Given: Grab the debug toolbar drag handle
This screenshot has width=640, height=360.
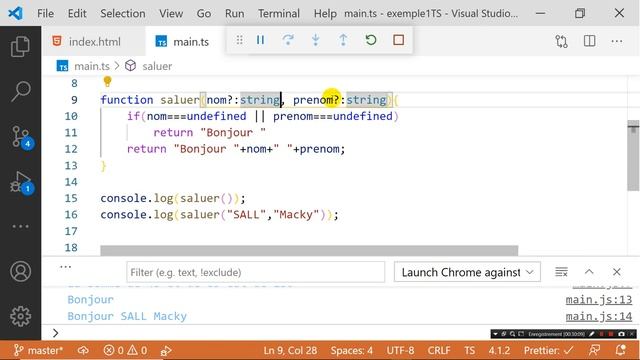Looking at the screenshot, I should click(240, 40).
